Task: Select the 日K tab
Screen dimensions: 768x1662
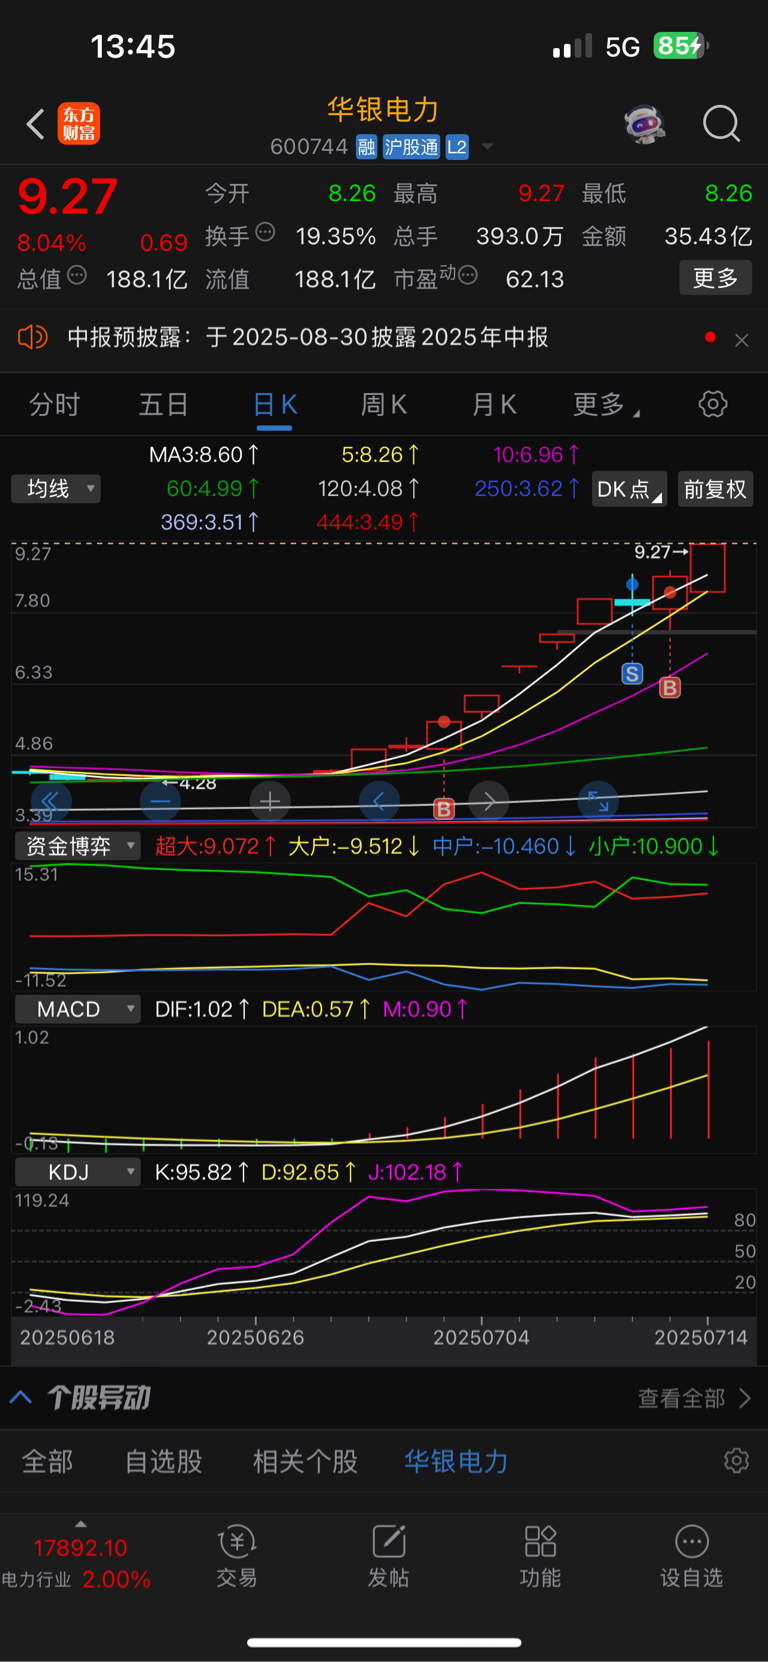Action: point(274,404)
